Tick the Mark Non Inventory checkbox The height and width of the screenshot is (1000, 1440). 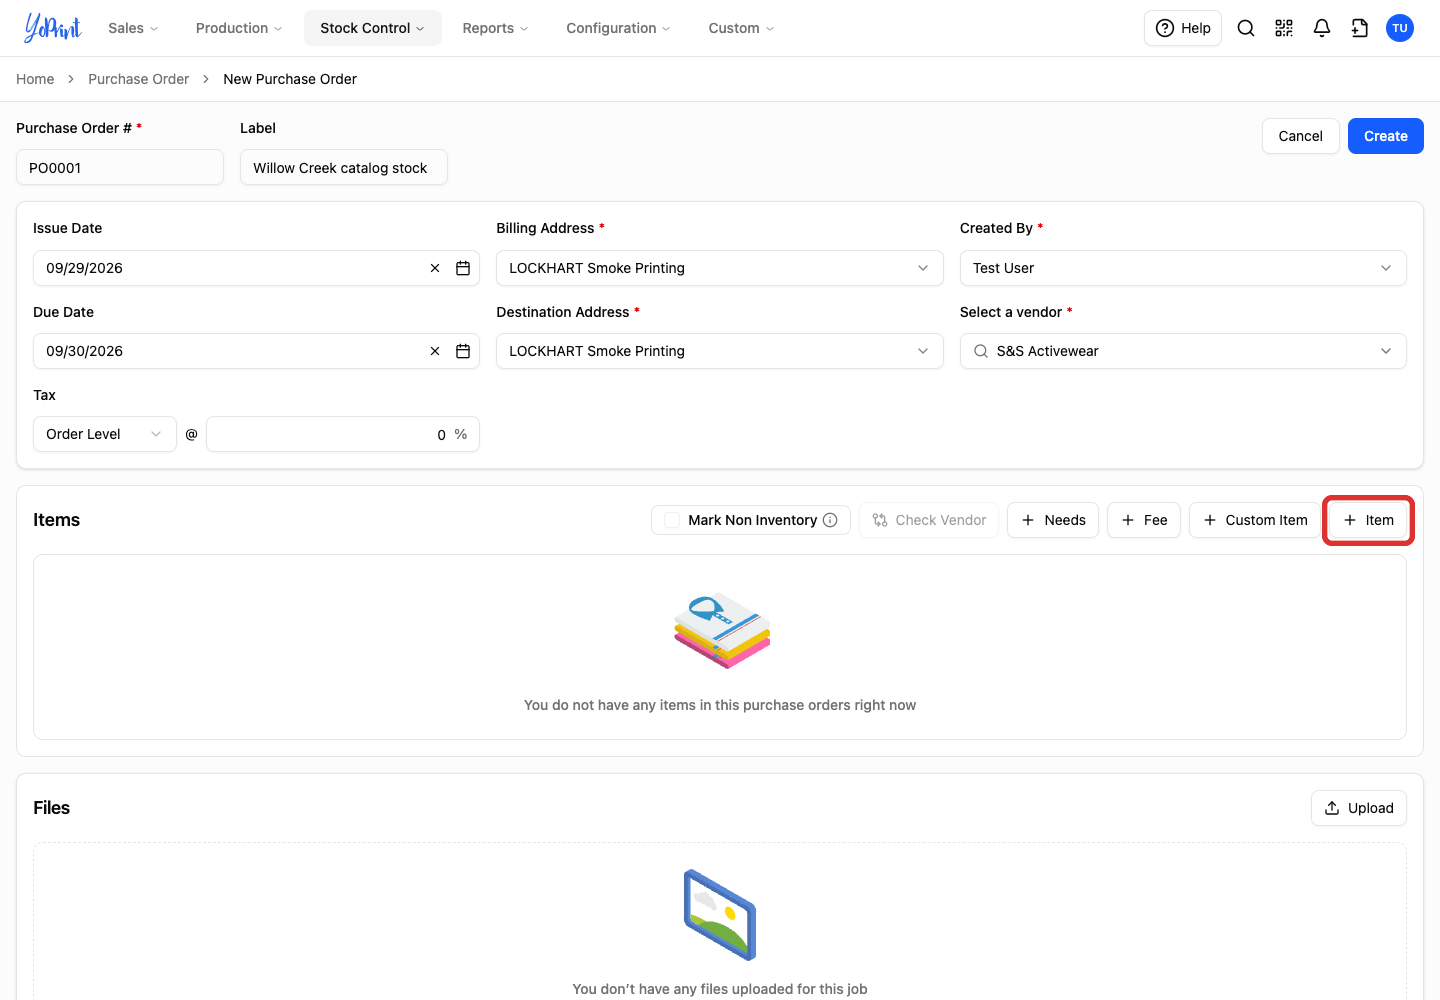(672, 520)
